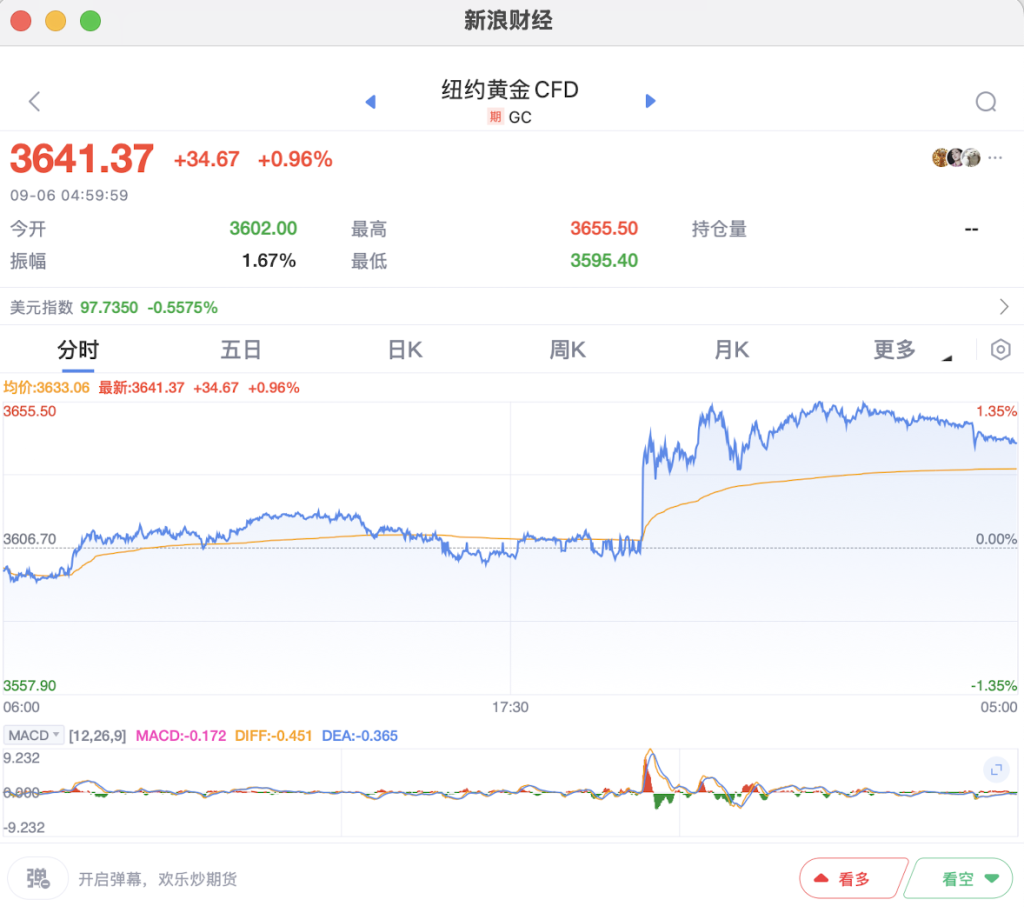The image size is (1024, 913).
Task: Close the window with red button
Action: tap(21, 21)
